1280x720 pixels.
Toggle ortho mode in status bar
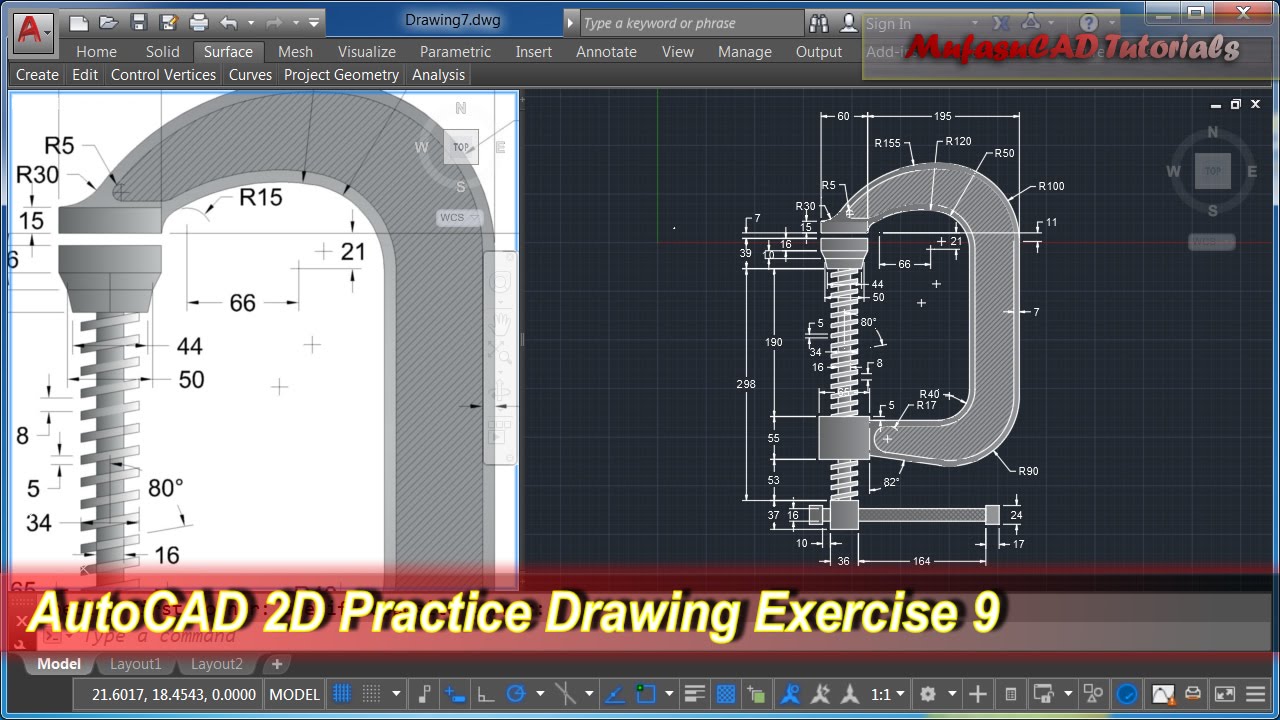(484, 694)
